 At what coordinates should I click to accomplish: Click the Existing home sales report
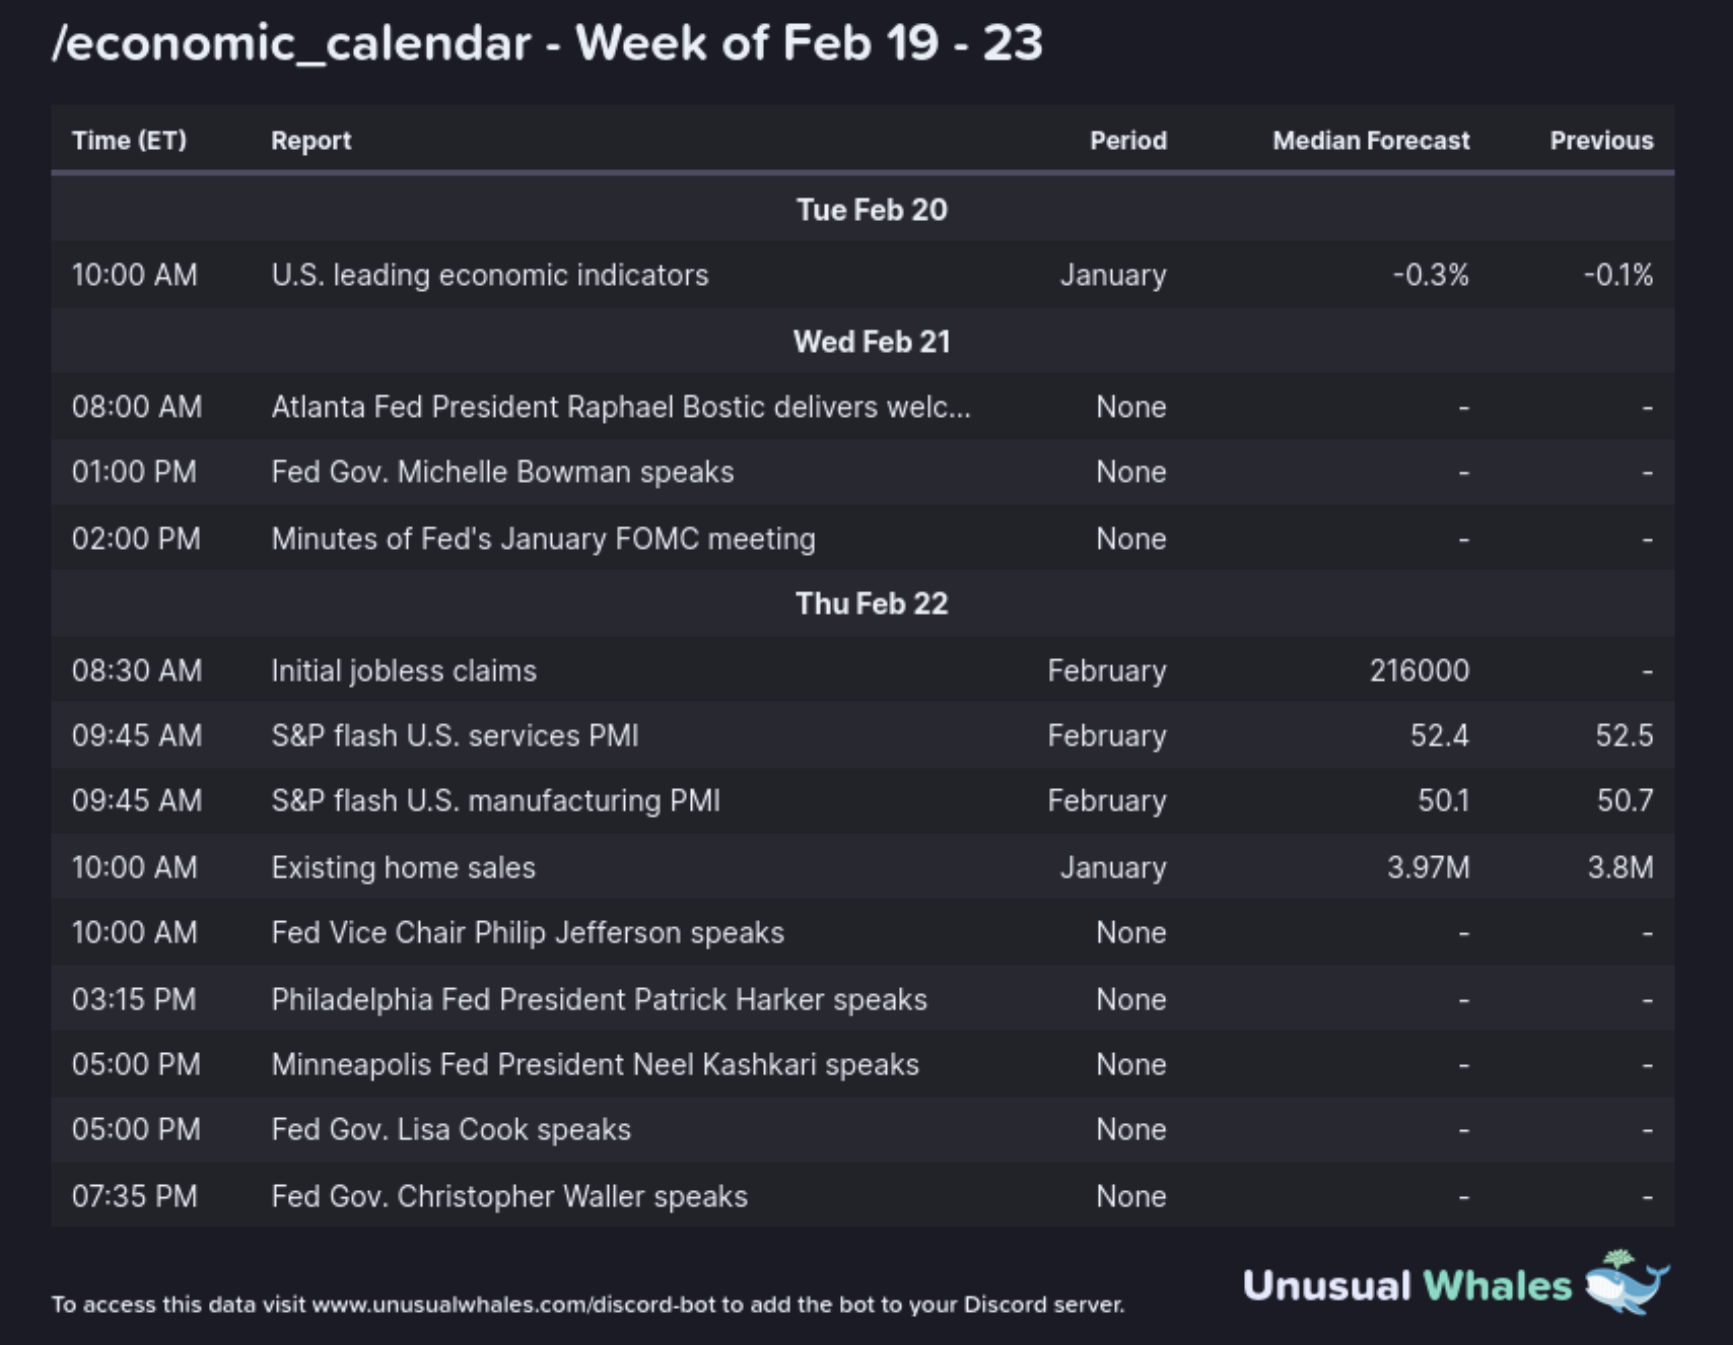click(403, 867)
